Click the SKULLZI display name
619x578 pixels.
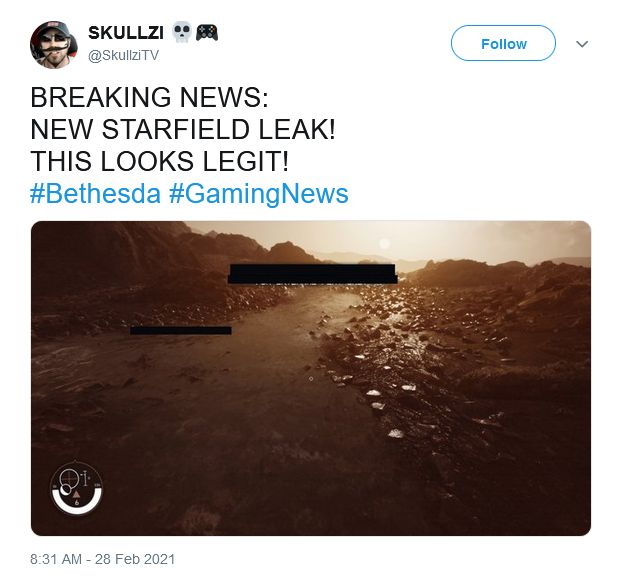[126, 33]
